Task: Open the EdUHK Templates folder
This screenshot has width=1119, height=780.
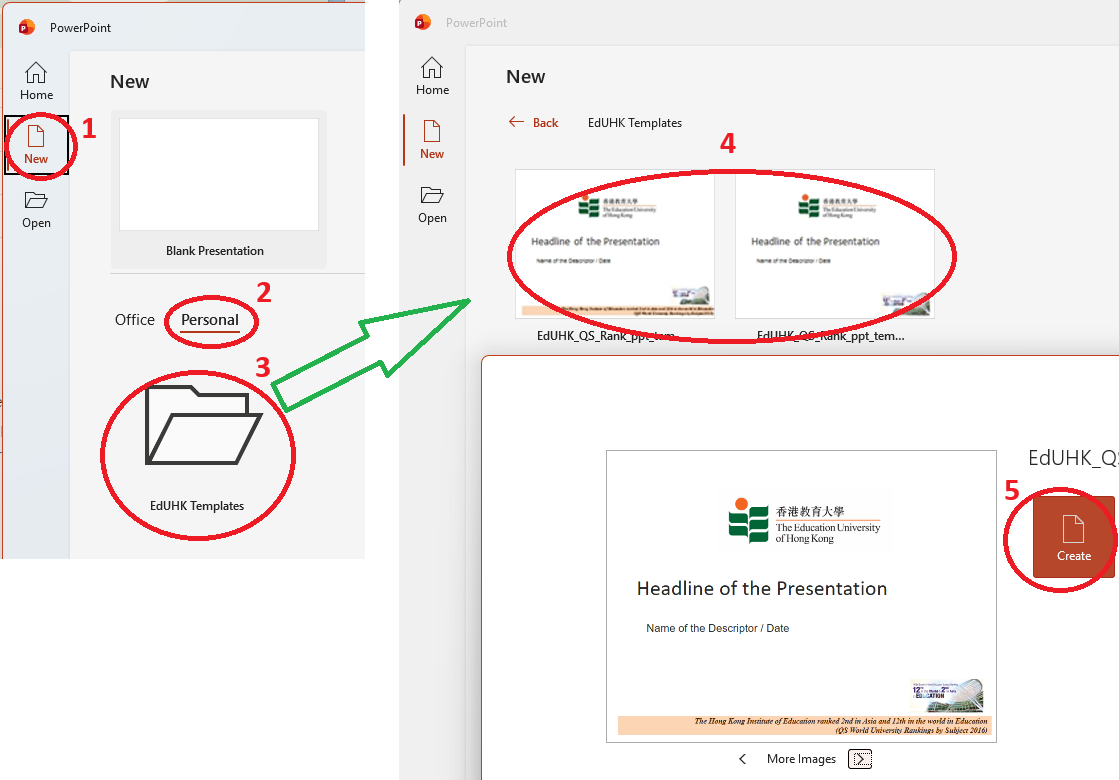Action: pyautogui.click(x=198, y=449)
